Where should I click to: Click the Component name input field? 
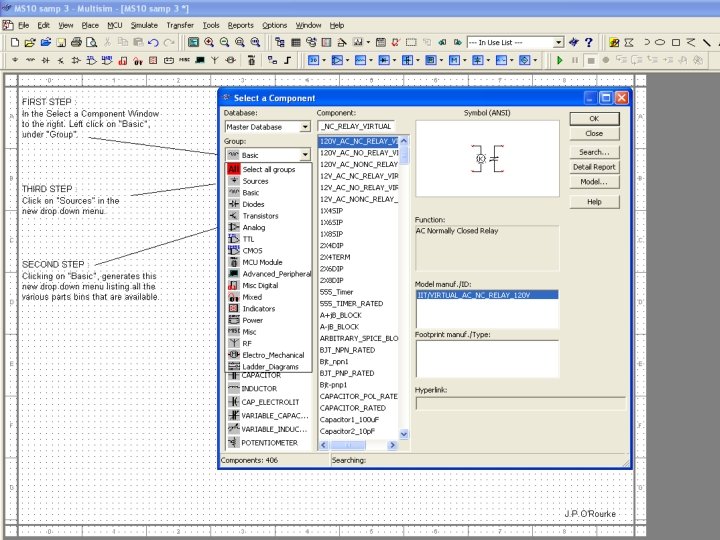[356, 126]
